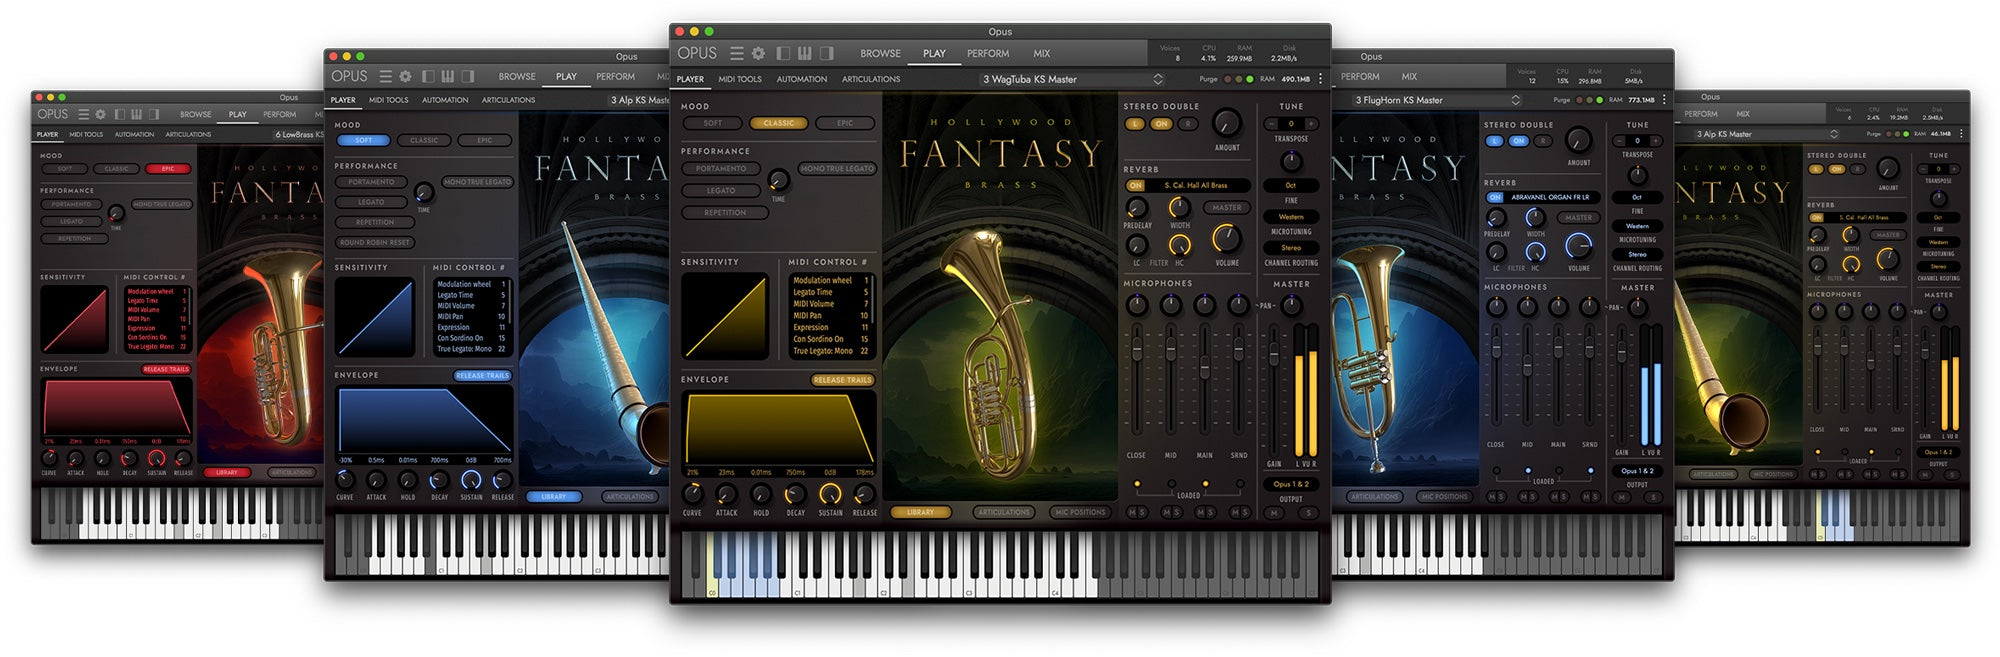Viewport: 2000px width, 657px height.
Task: Toggle right sidebar panel icon in WagTuba window
Action: 826,53
